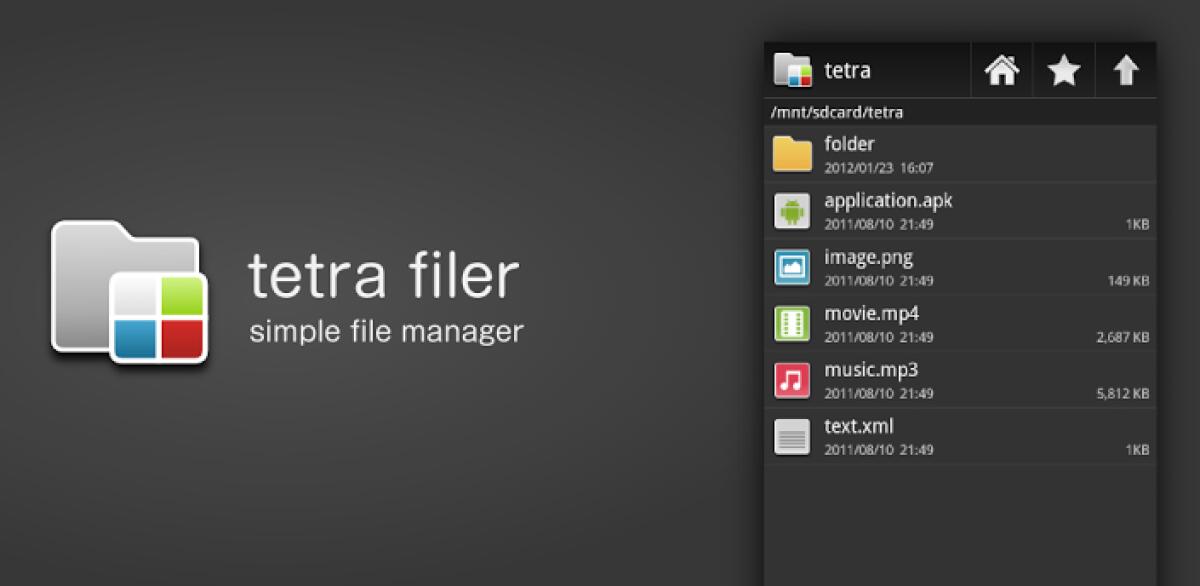Tap the 'tetra' title text
The width and height of the screenshot is (1200, 586).
(849, 70)
